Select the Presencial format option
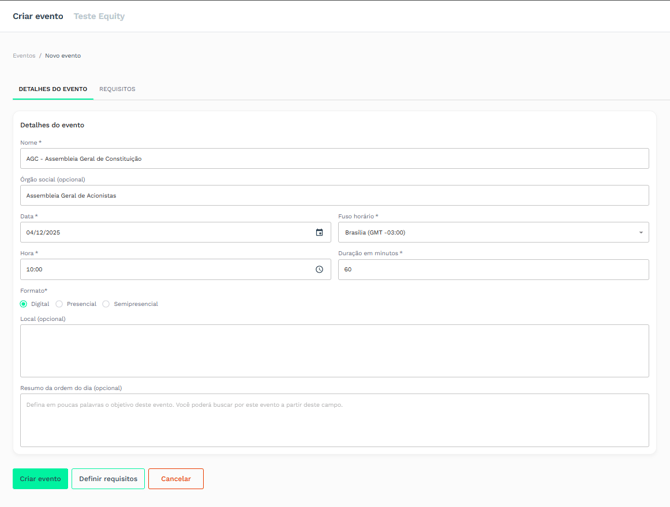The width and height of the screenshot is (670, 507). coord(60,304)
